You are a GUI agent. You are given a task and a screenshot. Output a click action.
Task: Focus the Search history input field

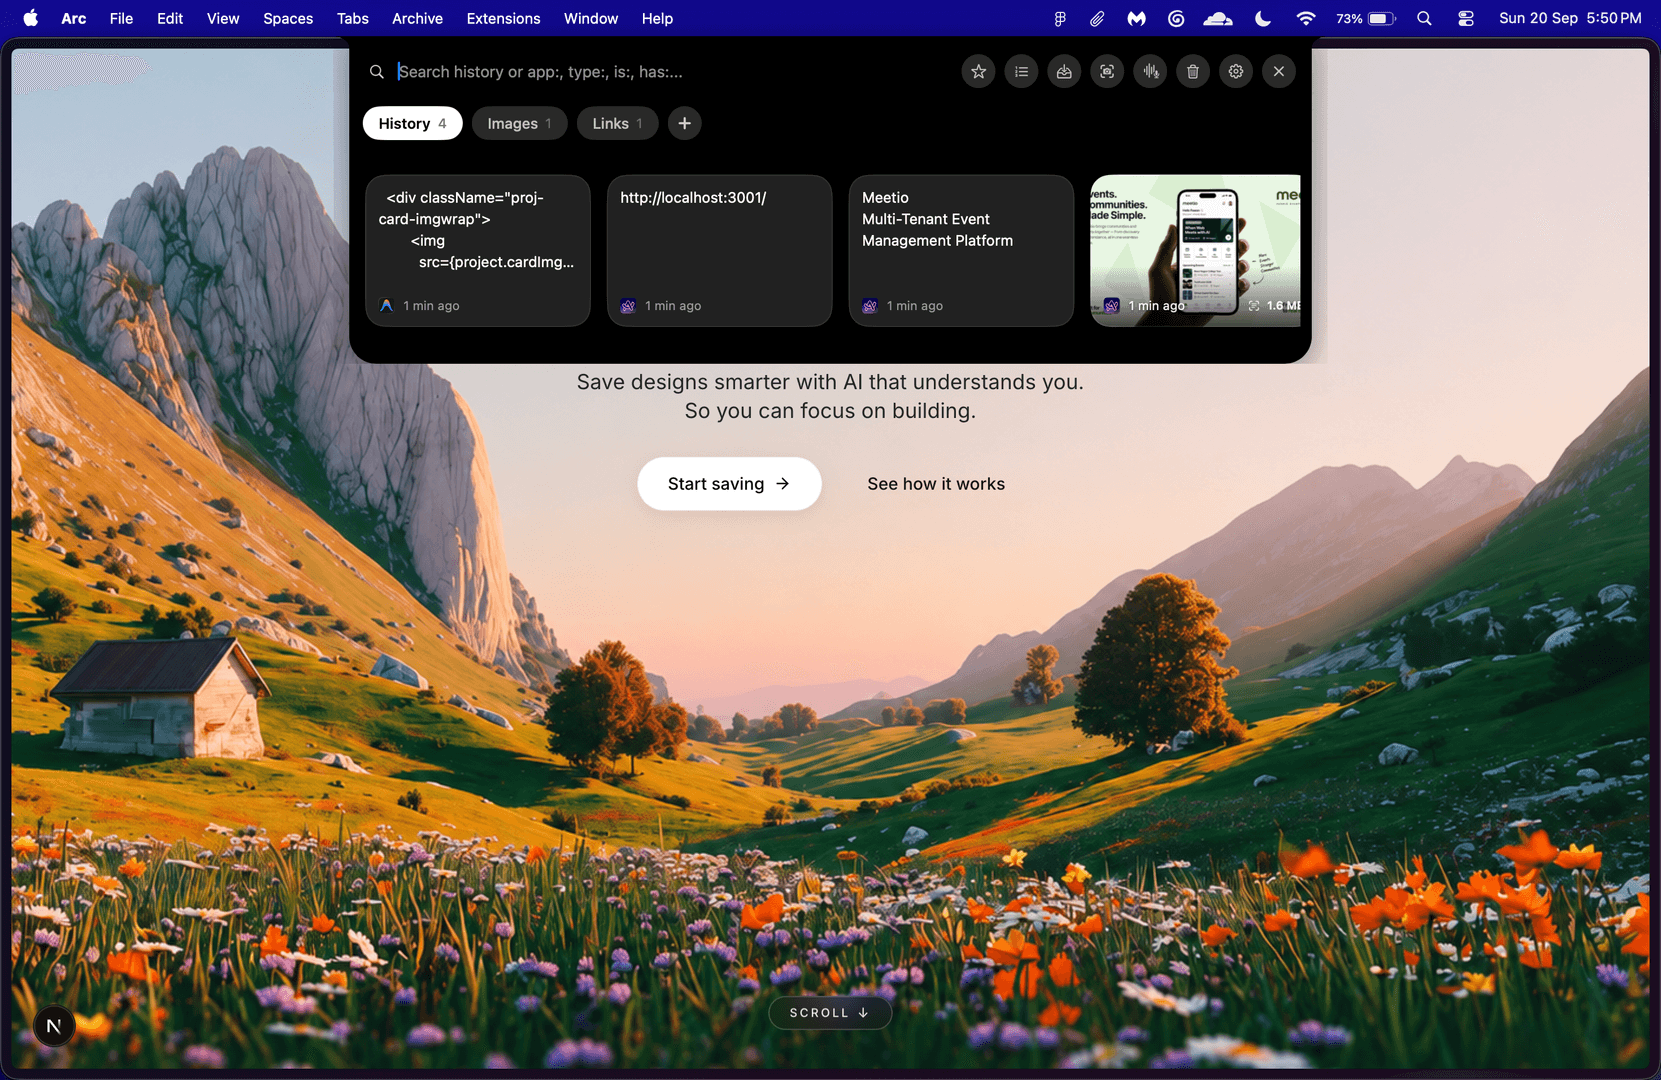[x=670, y=72]
